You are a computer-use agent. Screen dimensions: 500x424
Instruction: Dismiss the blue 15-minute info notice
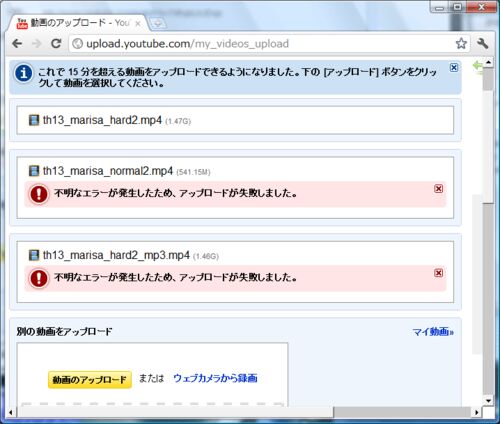[454, 67]
